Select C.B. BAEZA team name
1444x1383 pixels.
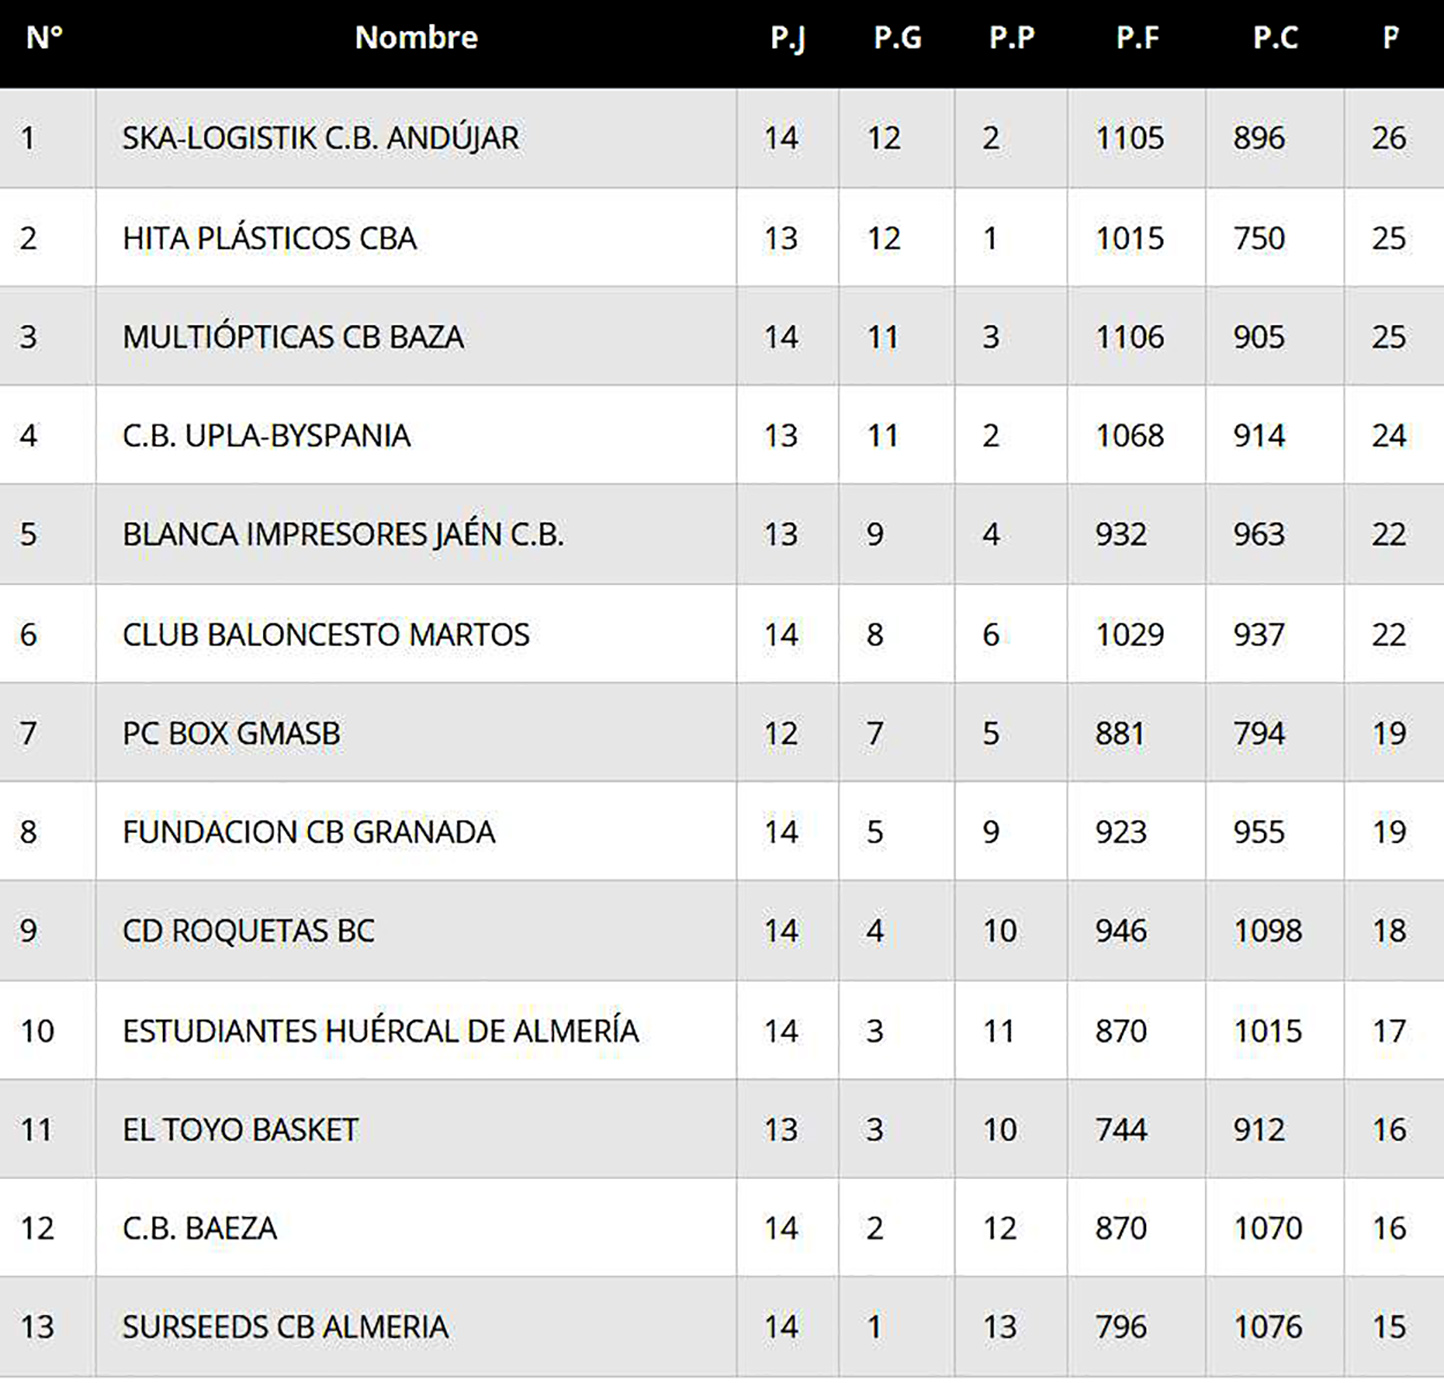(199, 1228)
